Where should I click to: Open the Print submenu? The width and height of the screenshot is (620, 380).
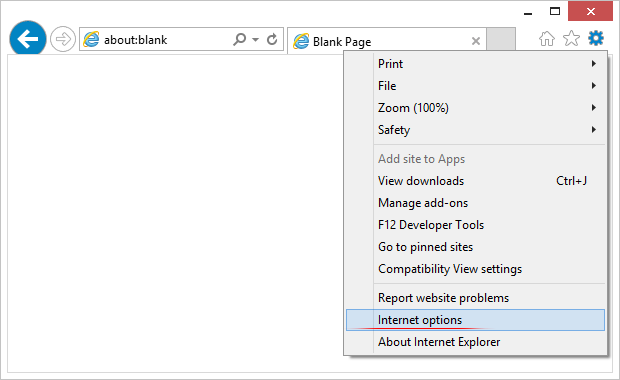point(476,64)
